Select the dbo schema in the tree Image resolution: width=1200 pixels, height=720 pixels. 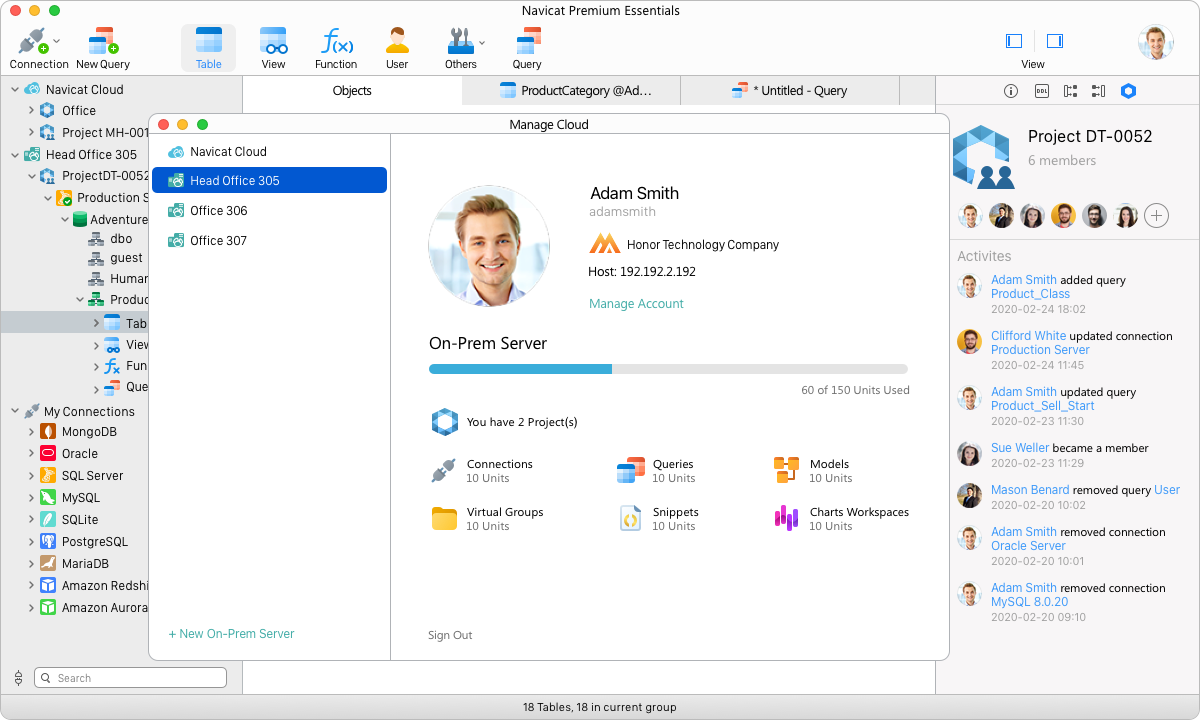tap(121, 240)
